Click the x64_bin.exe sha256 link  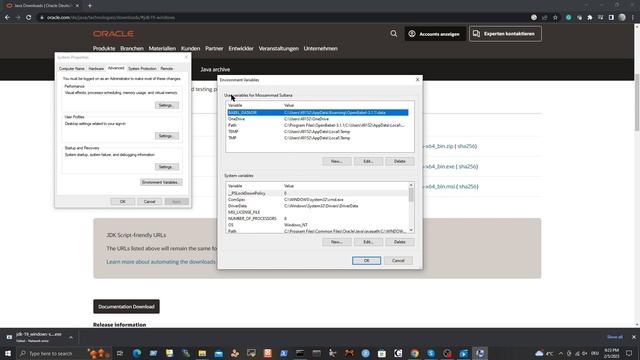pos(468,167)
